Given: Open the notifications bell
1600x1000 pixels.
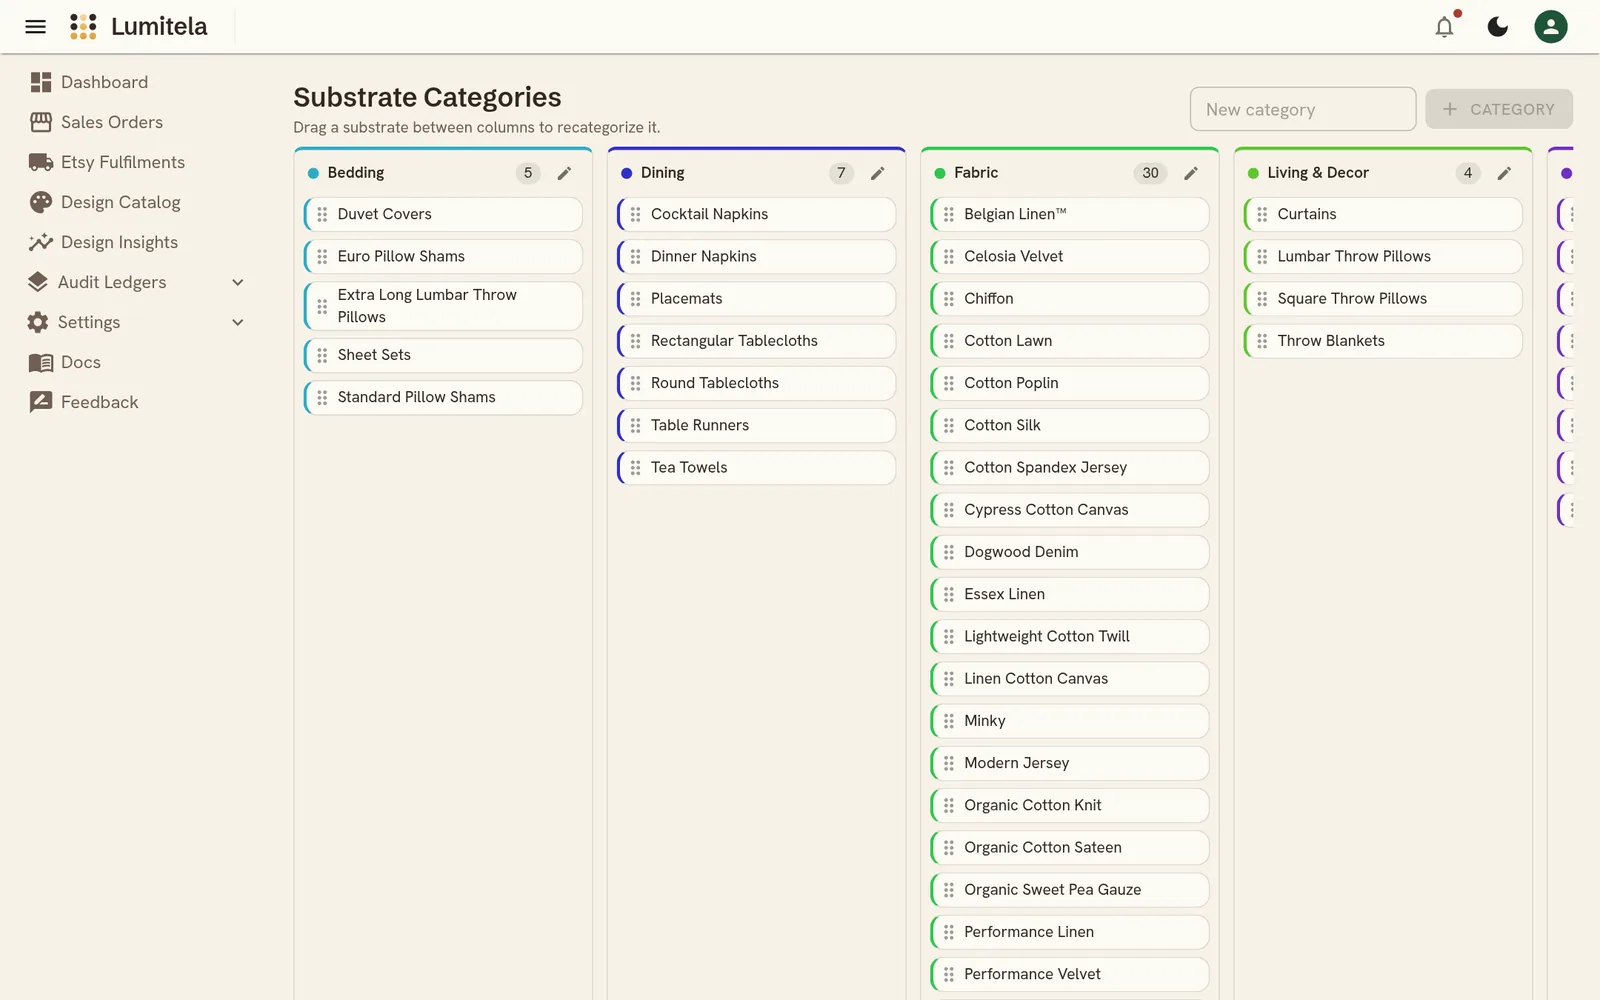Looking at the screenshot, I should pyautogui.click(x=1444, y=27).
